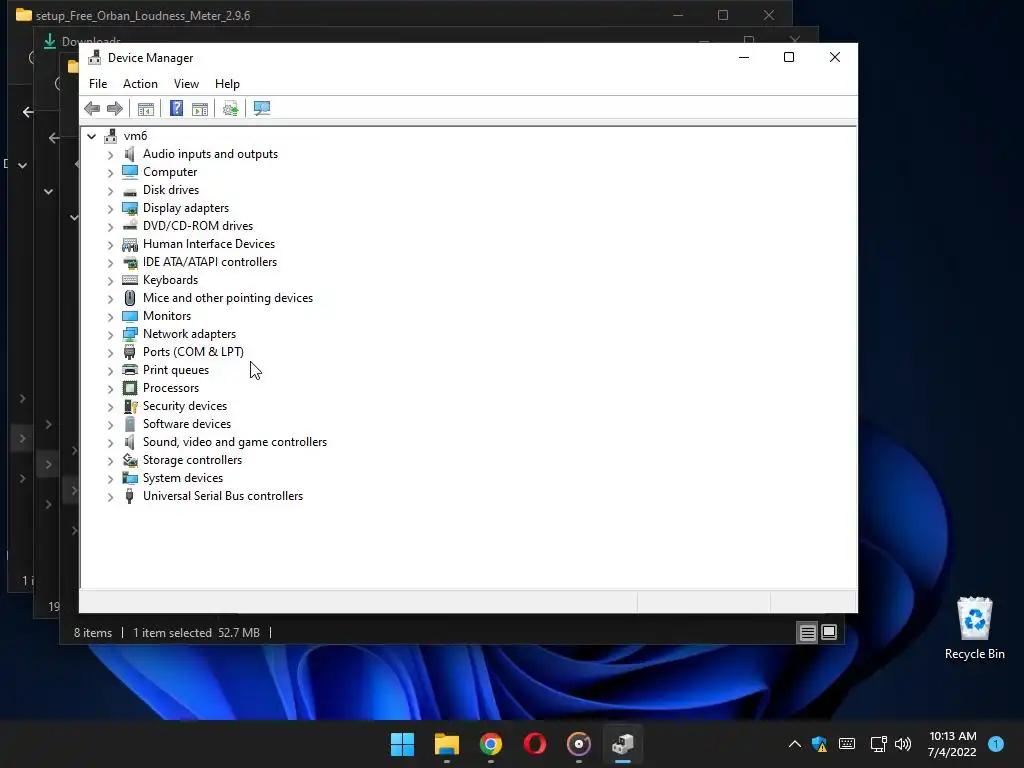Select the Keyboards icon

[130, 280]
